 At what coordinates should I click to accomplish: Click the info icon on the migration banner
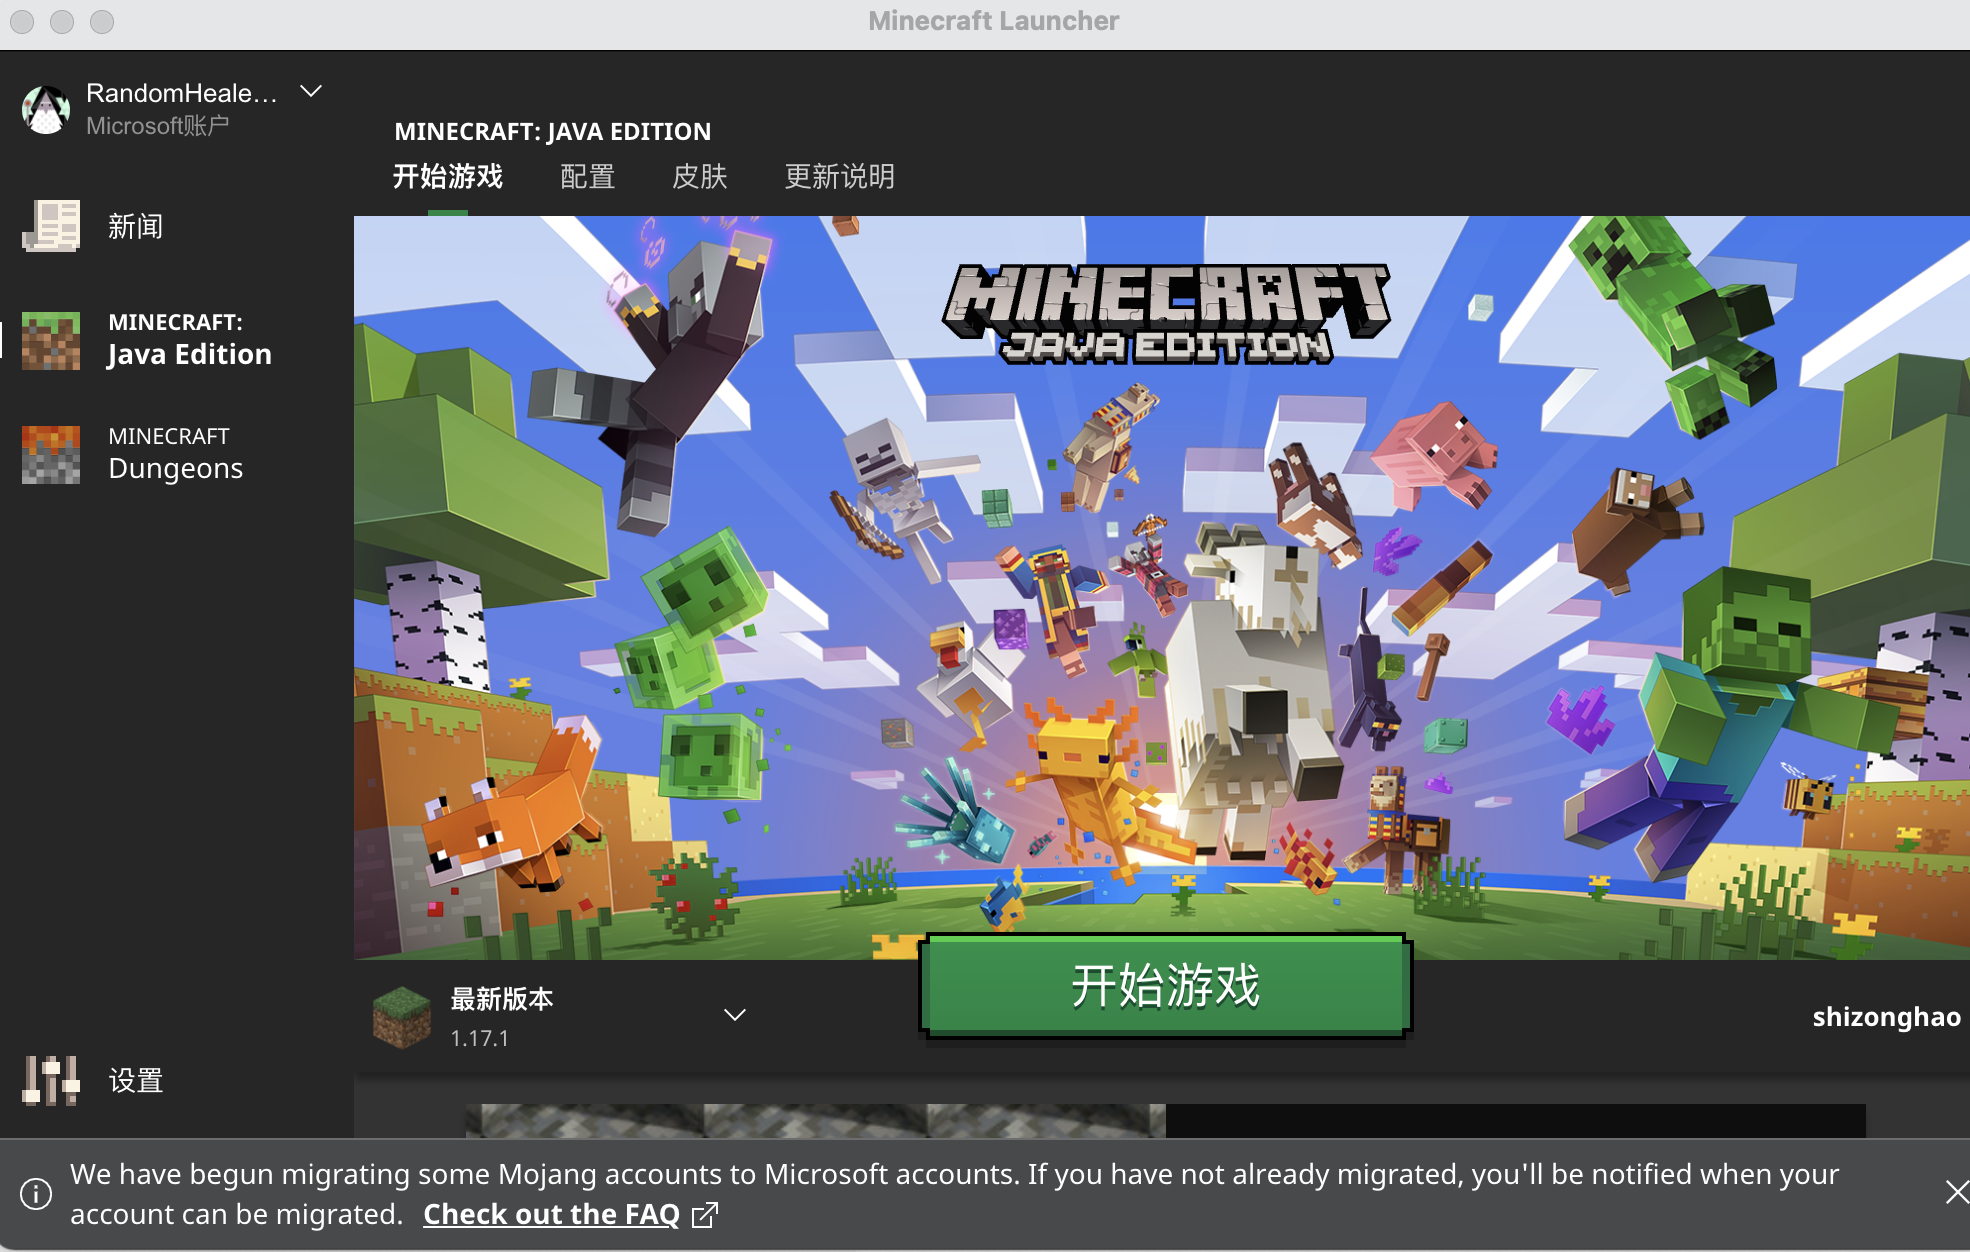(x=37, y=1193)
